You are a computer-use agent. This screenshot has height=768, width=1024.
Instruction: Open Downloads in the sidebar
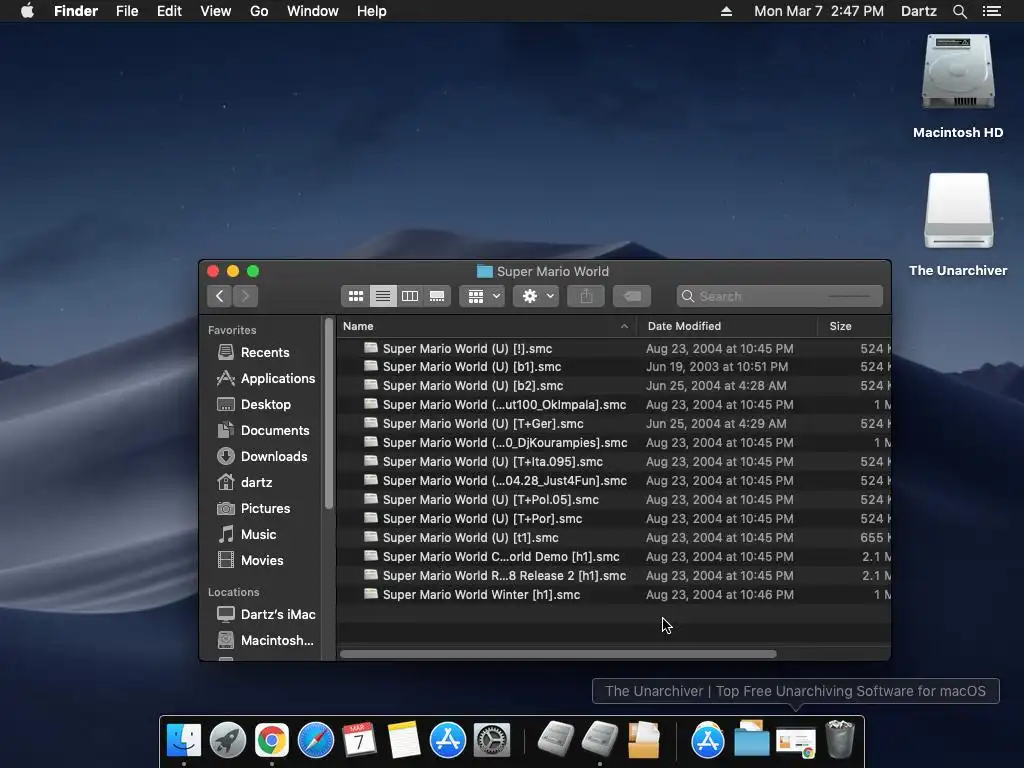pyautogui.click(x=261, y=456)
